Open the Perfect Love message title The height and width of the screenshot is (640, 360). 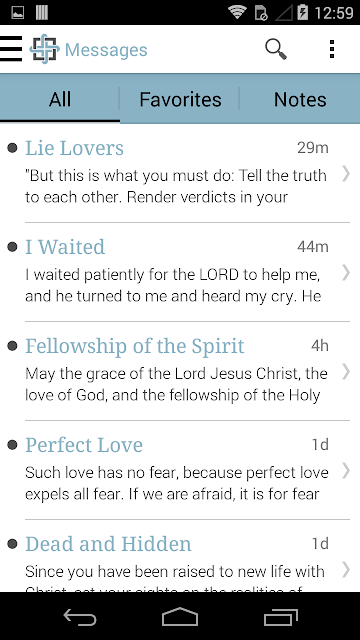point(84,445)
